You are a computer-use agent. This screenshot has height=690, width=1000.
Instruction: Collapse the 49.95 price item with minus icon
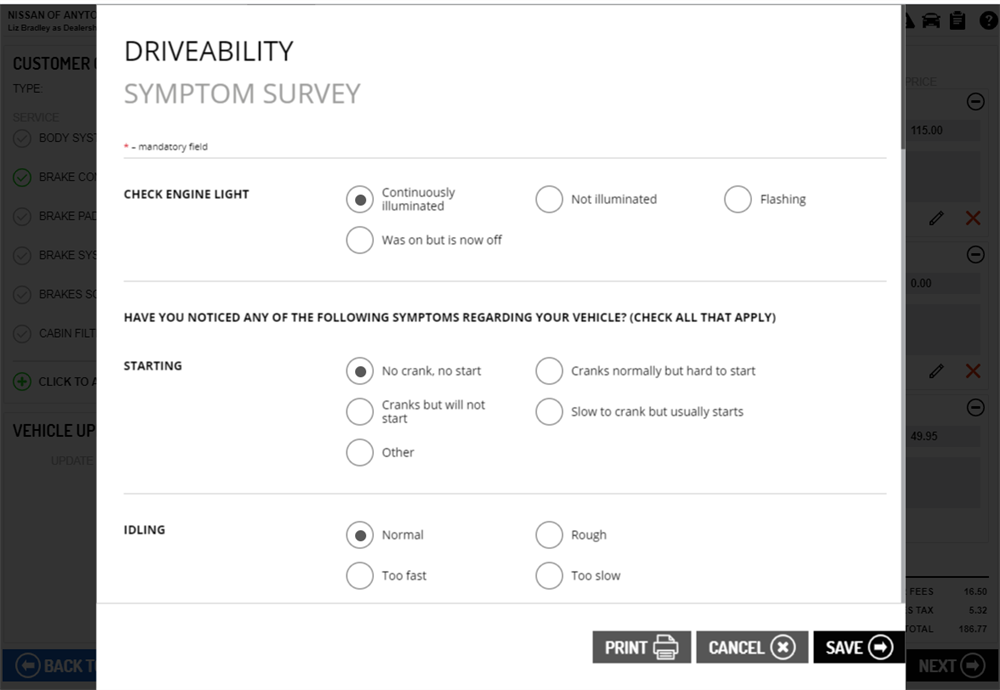pyautogui.click(x=975, y=408)
